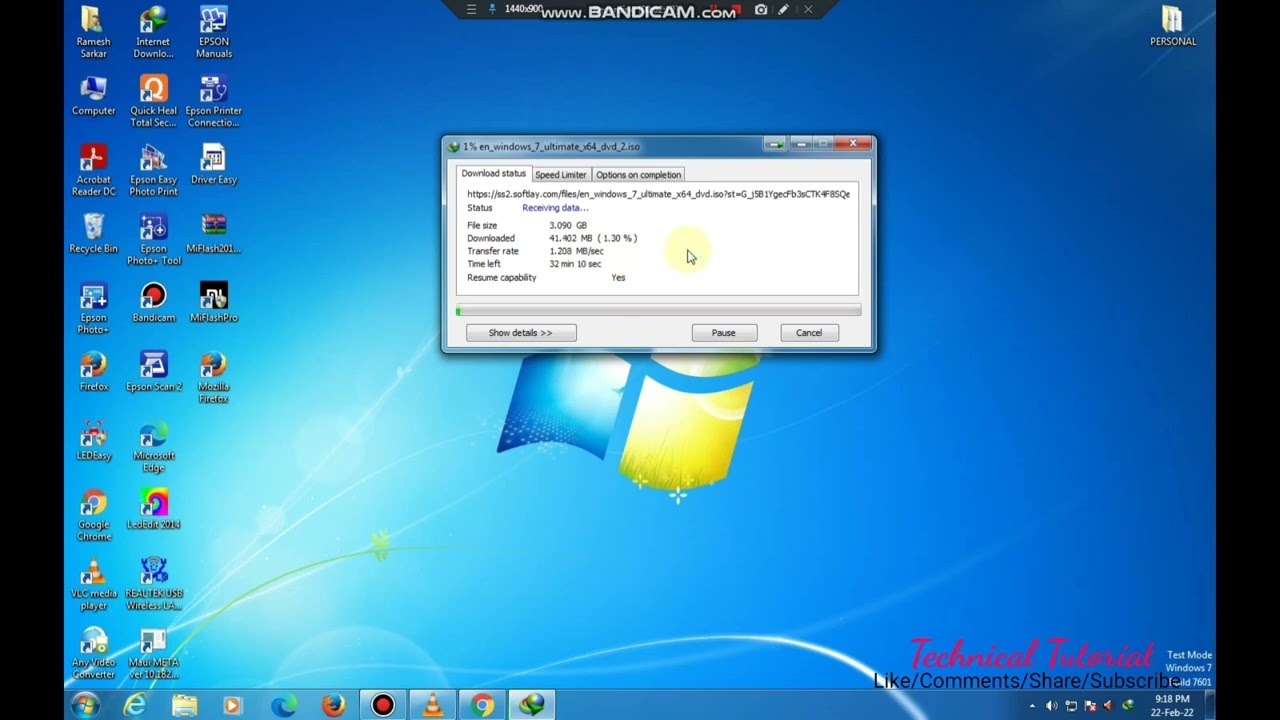Image resolution: width=1280 pixels, height=720 pixels.
Task: Open the Windows Start menu
Action: (85, 705)
